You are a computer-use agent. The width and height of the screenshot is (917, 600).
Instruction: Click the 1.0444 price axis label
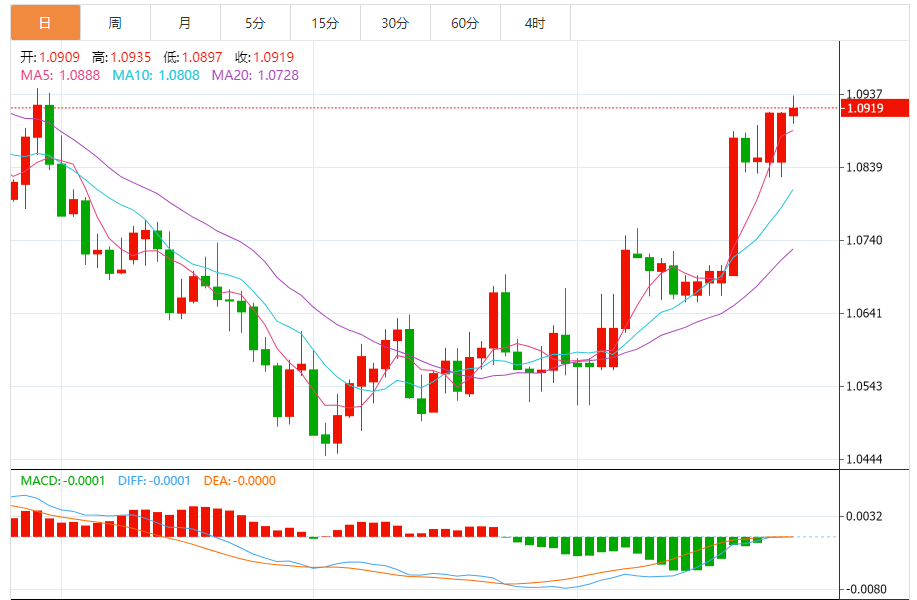tap(864, 459)
